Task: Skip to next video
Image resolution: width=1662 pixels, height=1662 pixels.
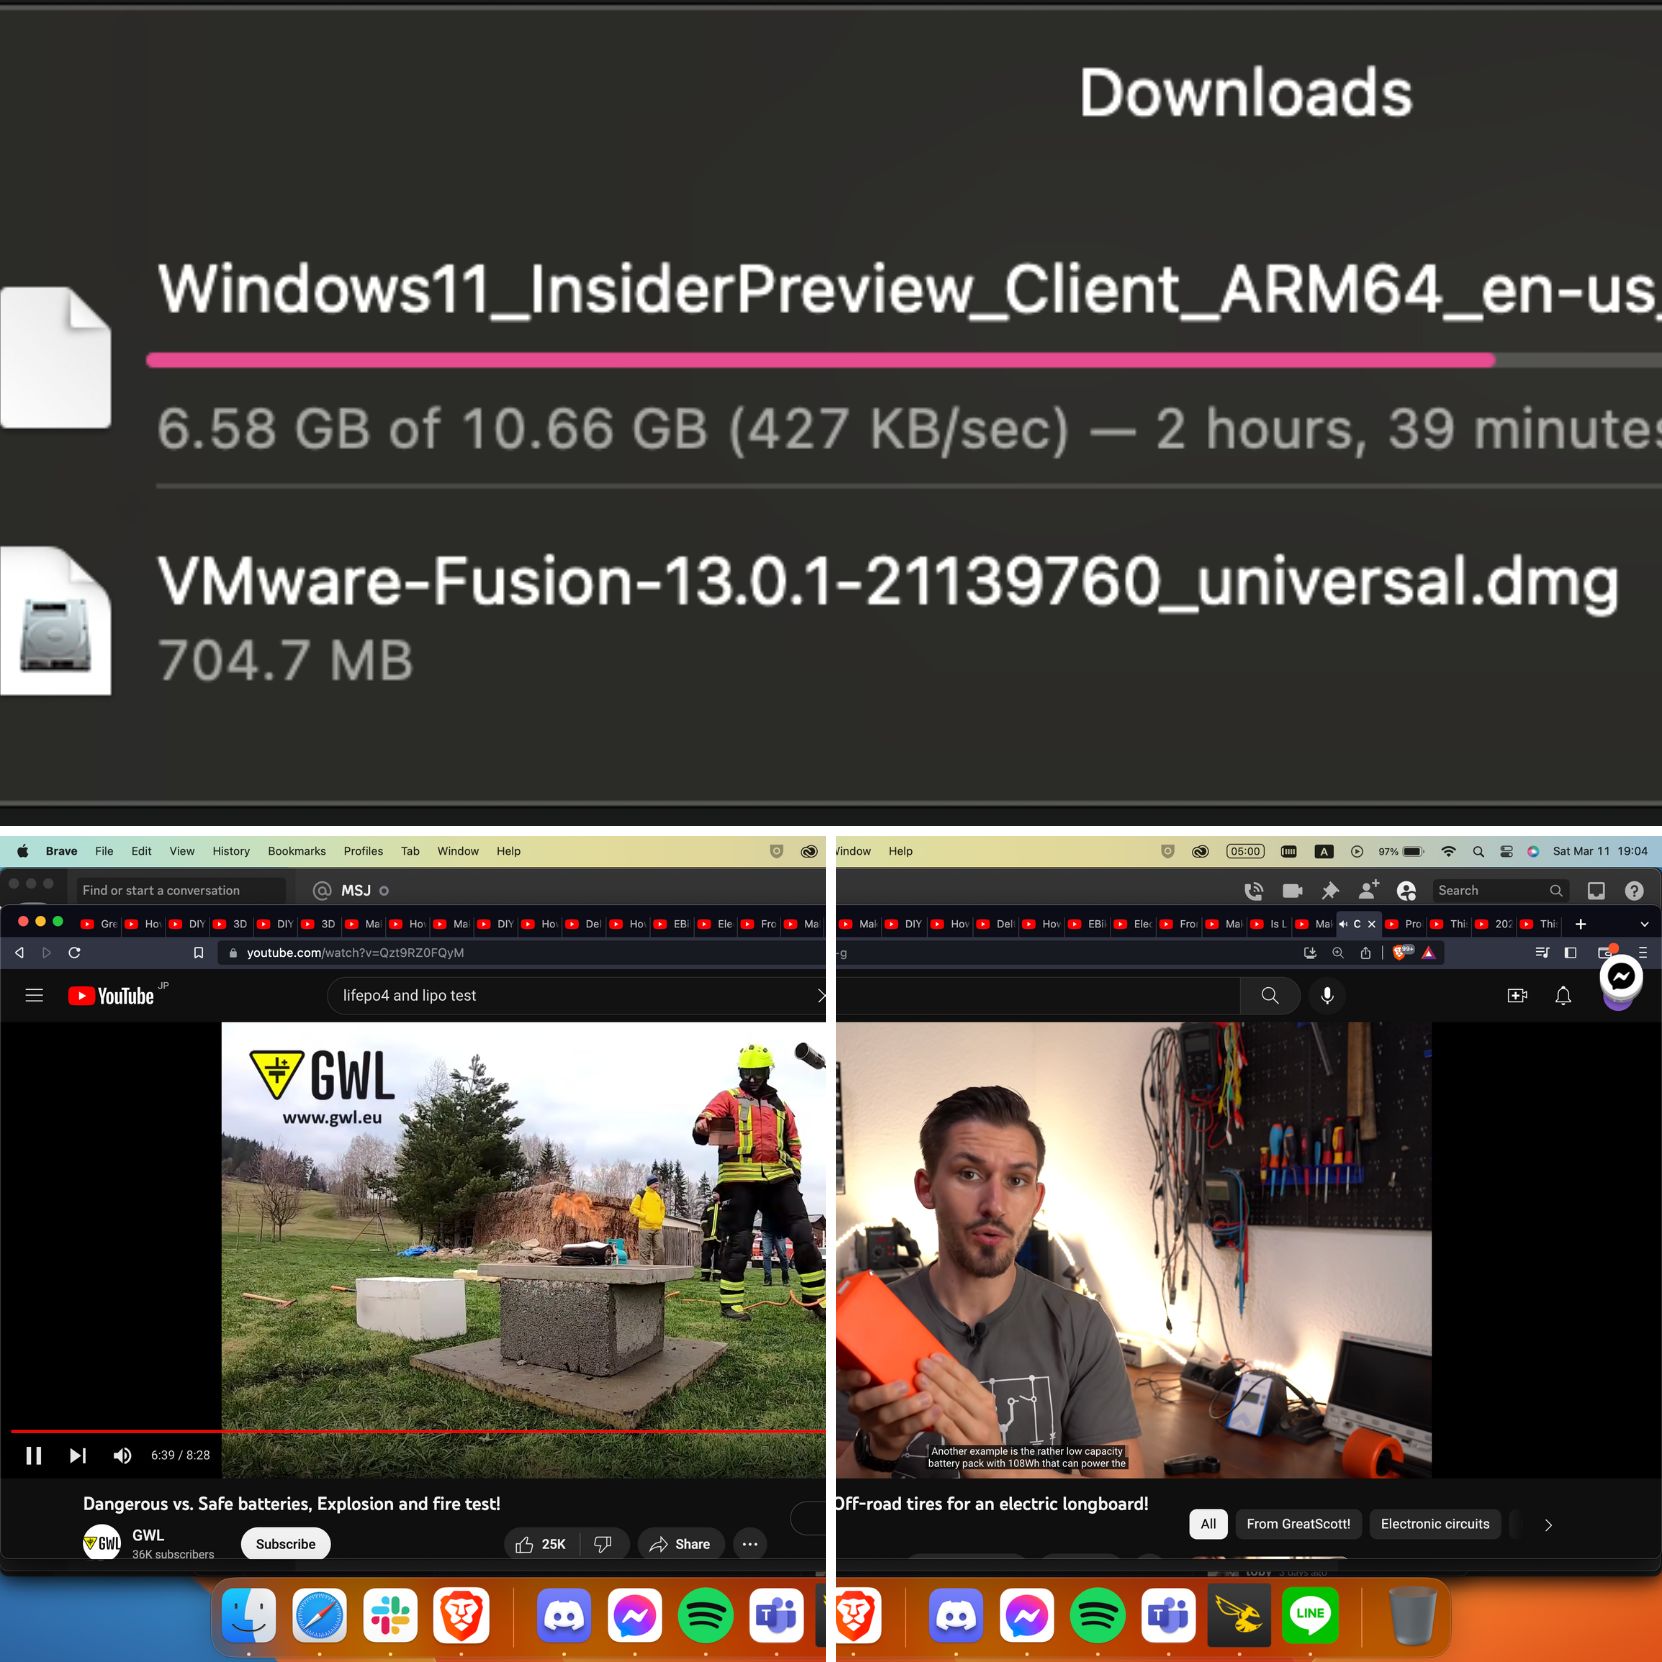Action: pos(78,1455)
